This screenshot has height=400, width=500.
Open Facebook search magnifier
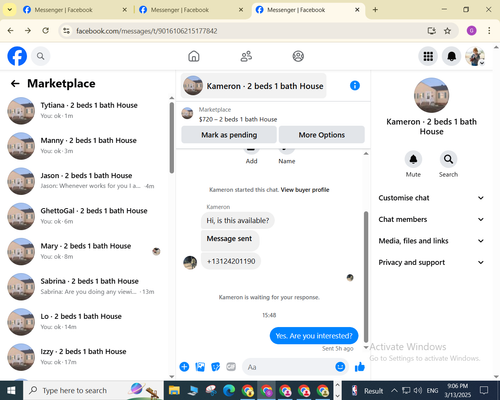41,56
